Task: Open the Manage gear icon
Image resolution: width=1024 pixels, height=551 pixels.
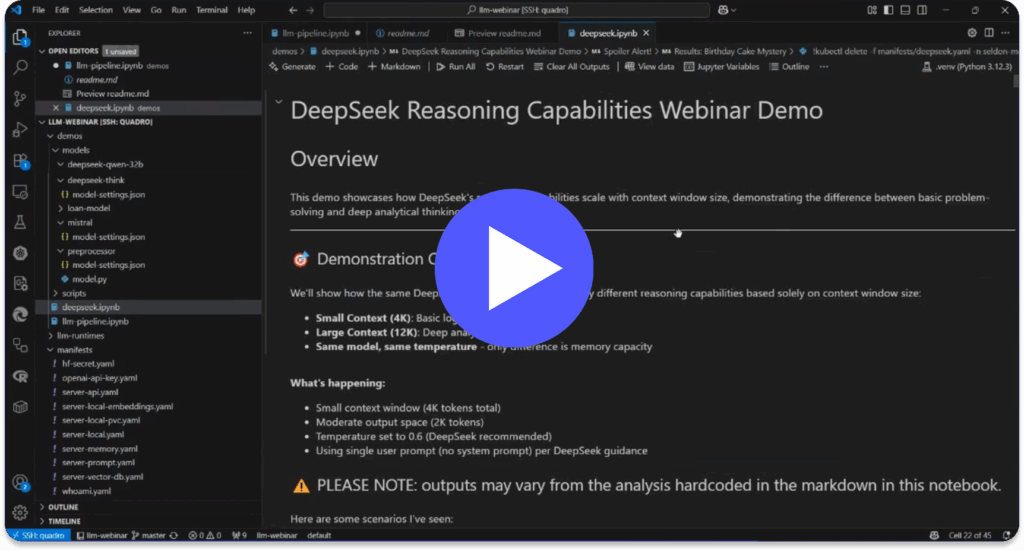Action: tap(20, 513)
